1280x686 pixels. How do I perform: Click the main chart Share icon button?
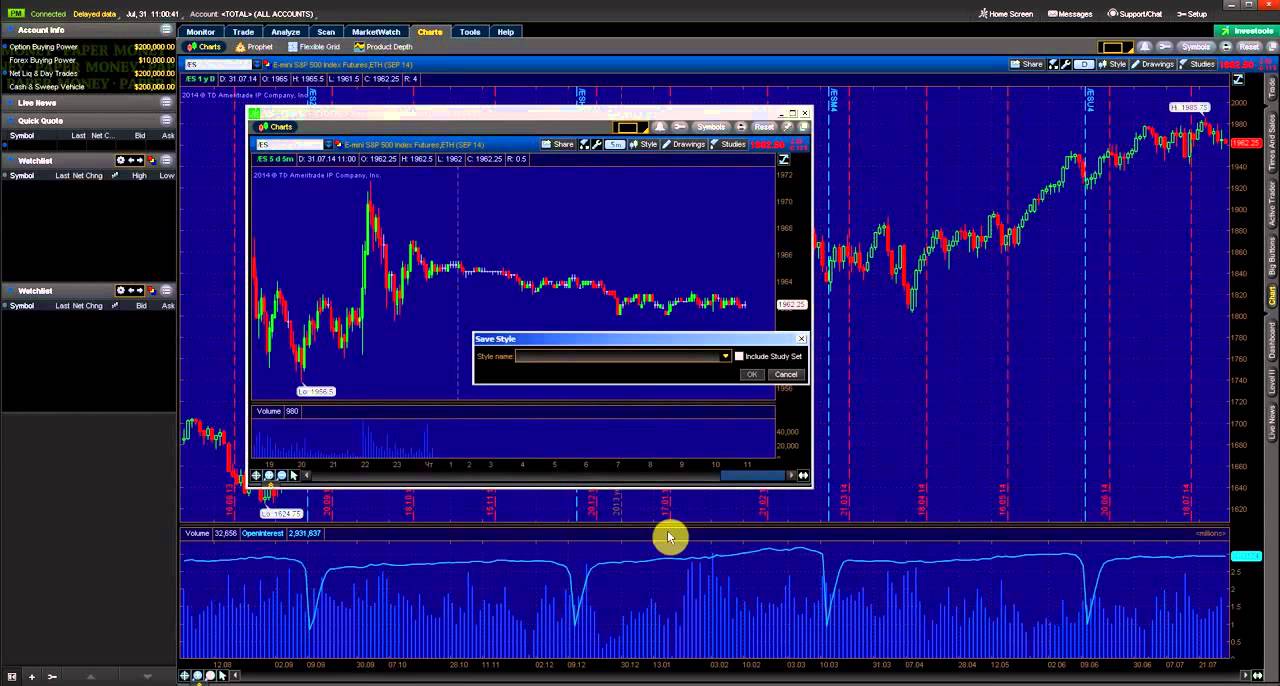(1027, 64)
